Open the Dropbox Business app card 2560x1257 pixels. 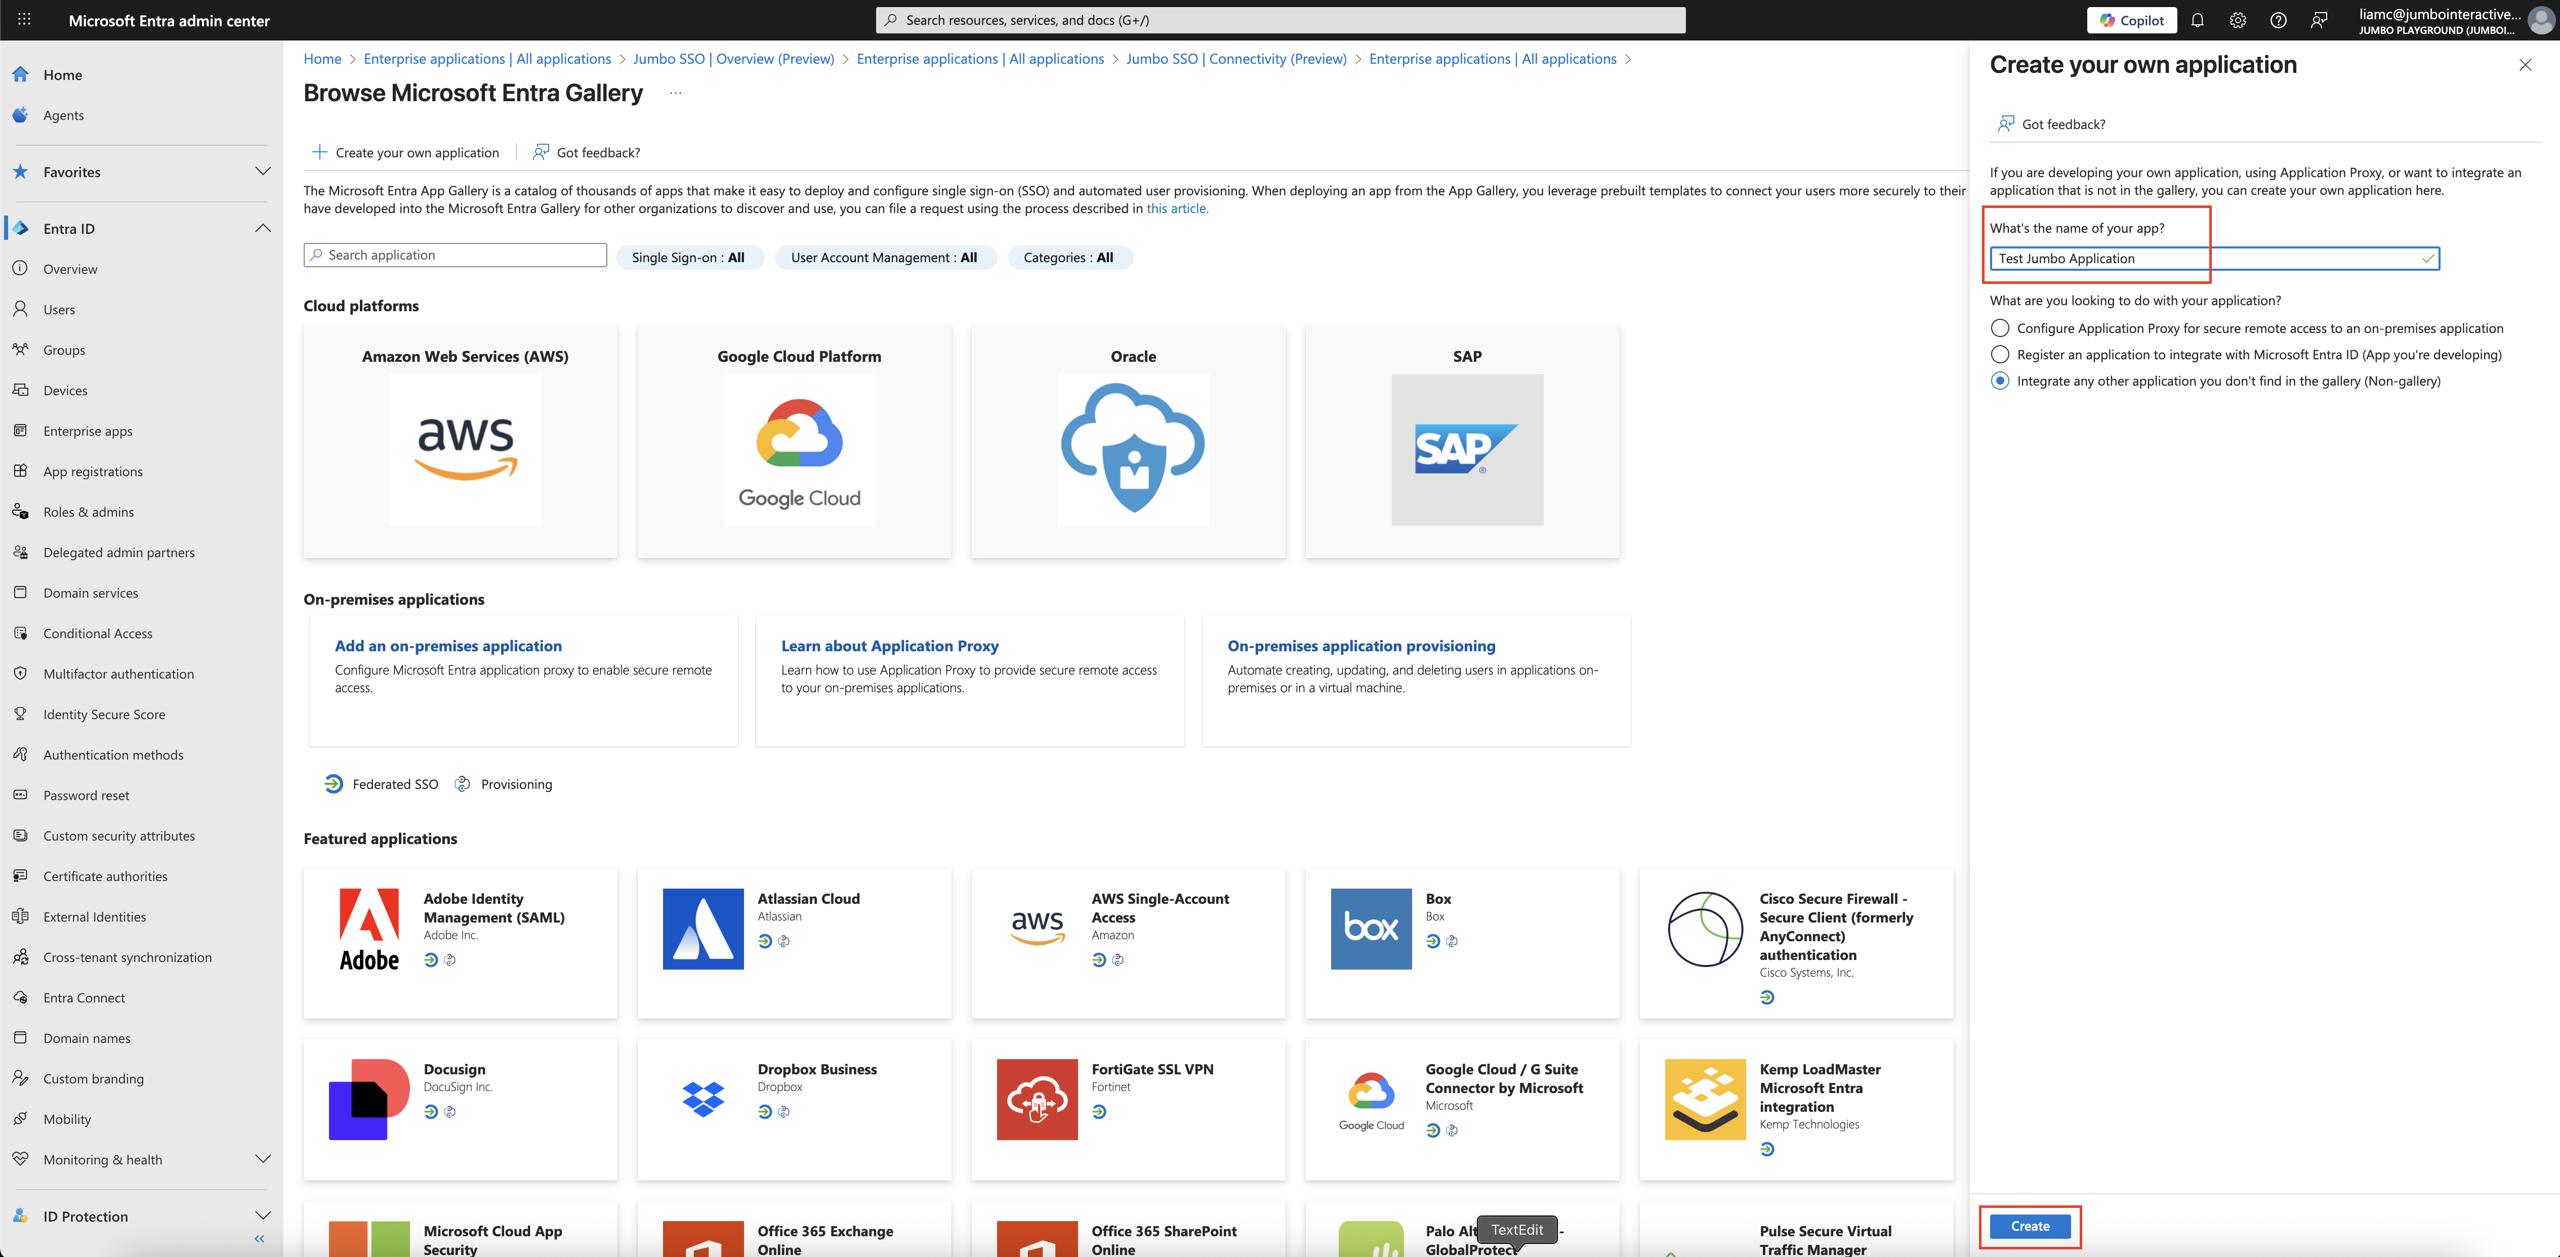point(795,1110)
